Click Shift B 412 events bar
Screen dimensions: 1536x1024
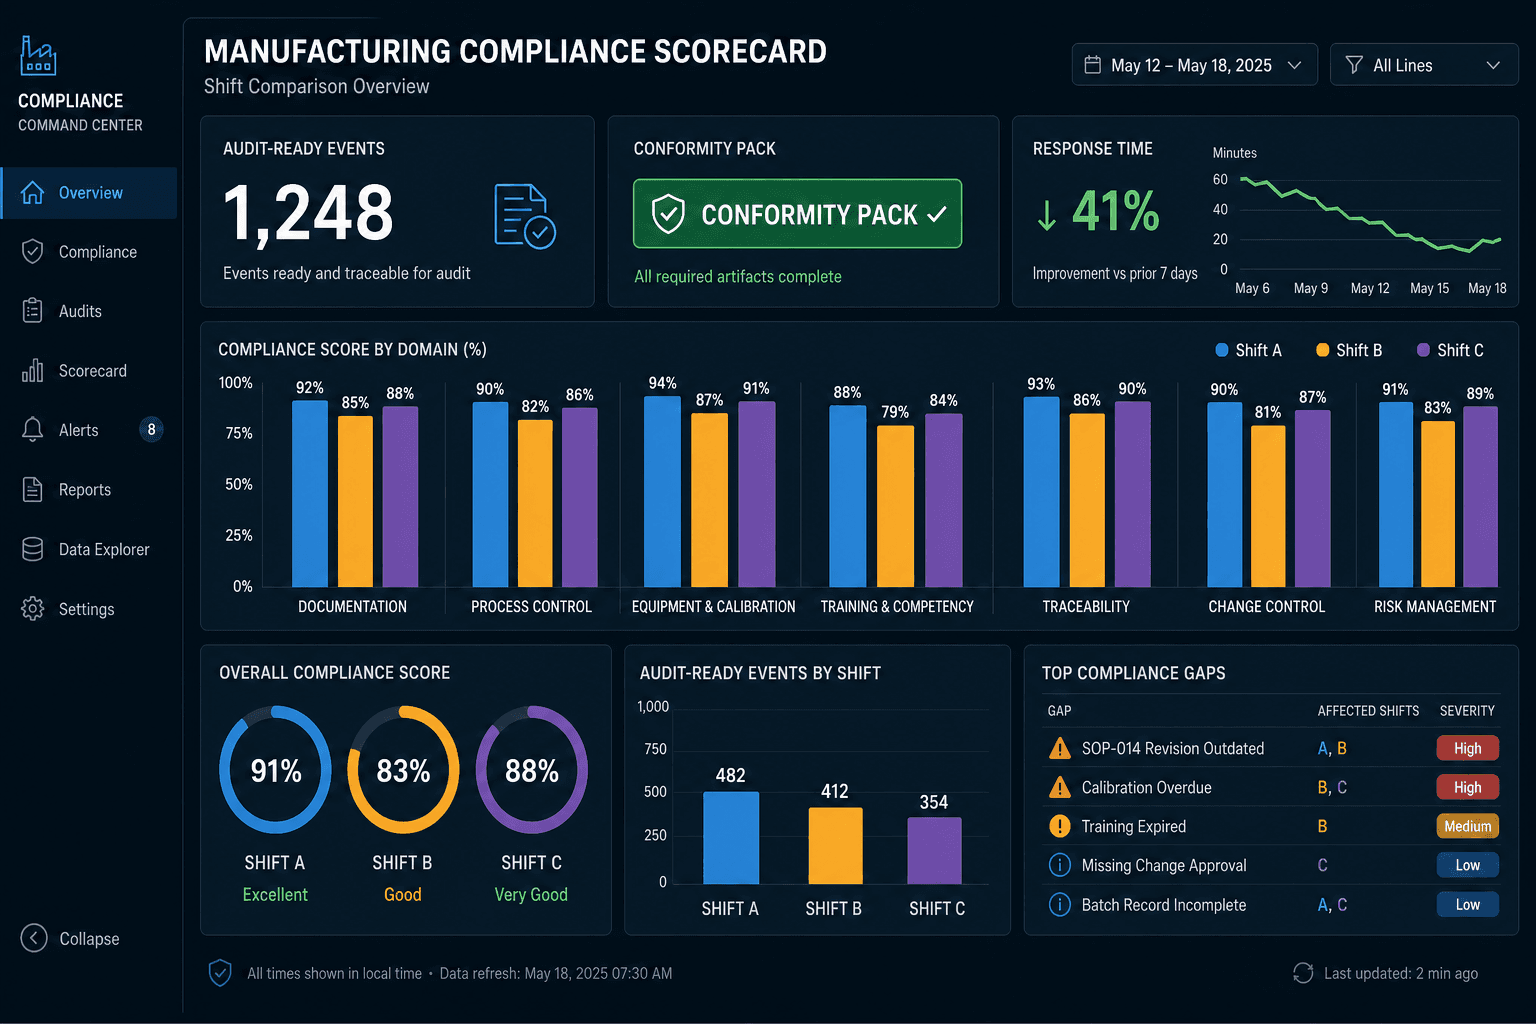(835, 846)
